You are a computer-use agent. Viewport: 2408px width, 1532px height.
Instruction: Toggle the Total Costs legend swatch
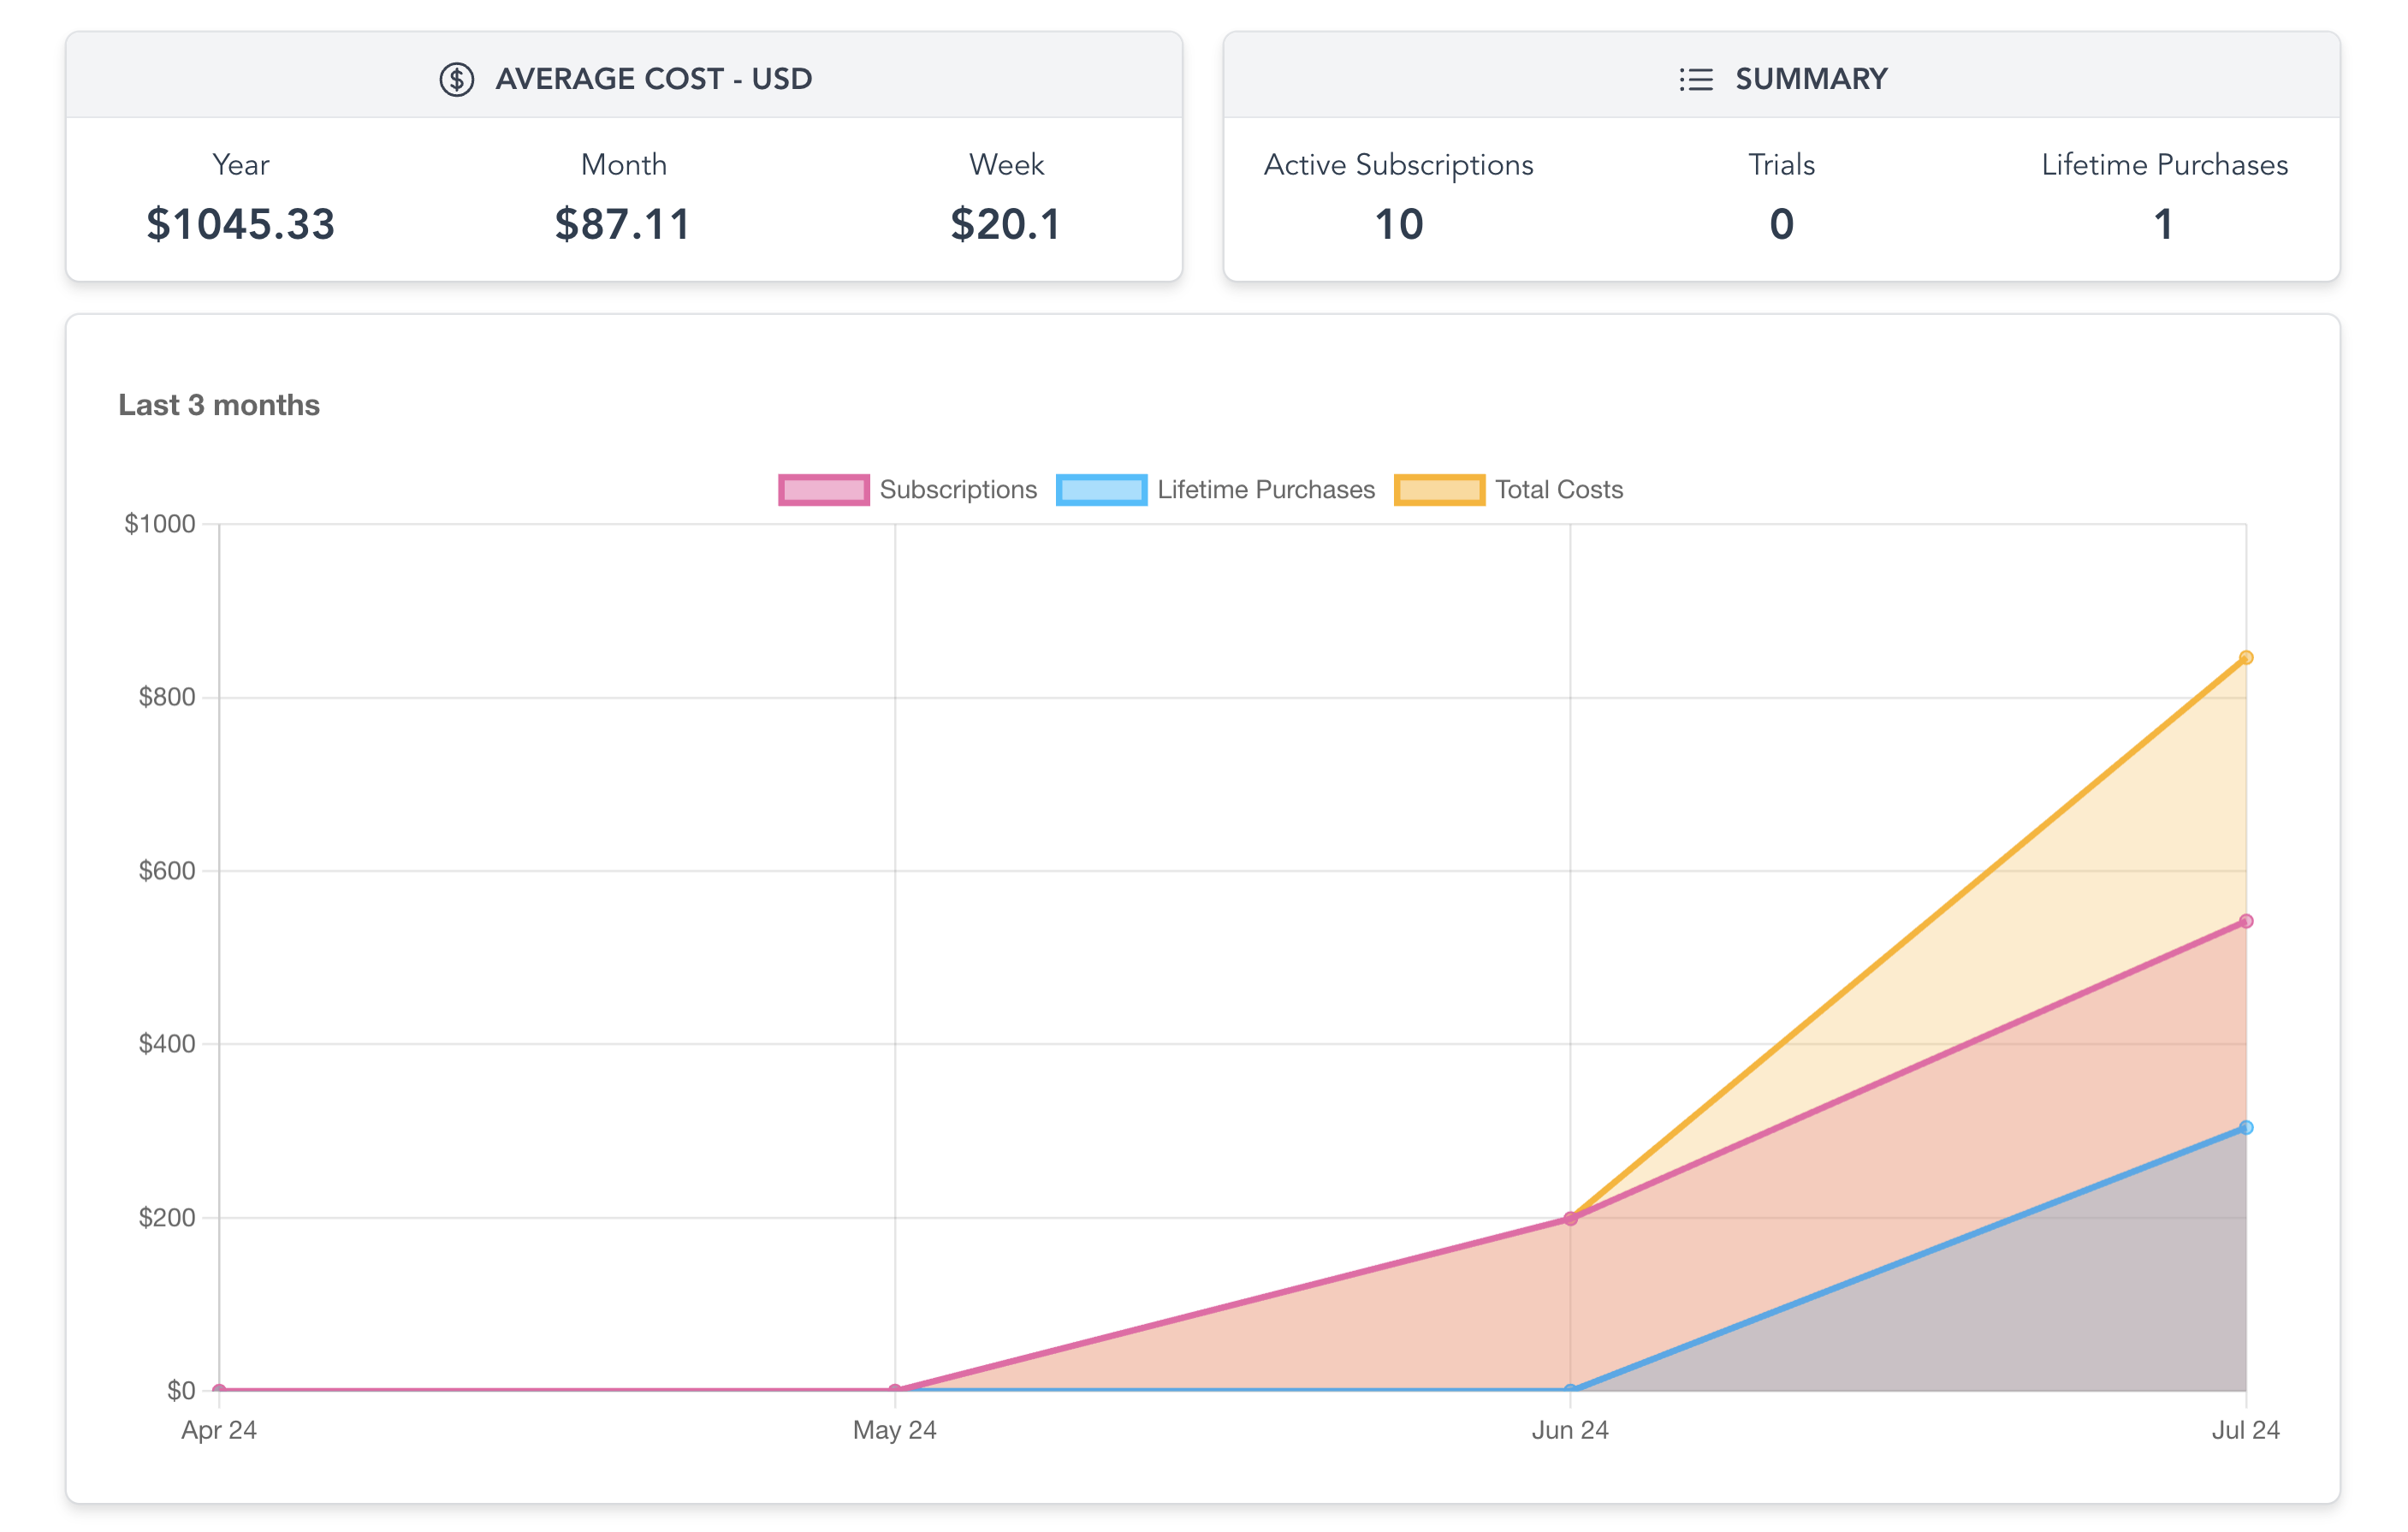(x=1439, y=490)
